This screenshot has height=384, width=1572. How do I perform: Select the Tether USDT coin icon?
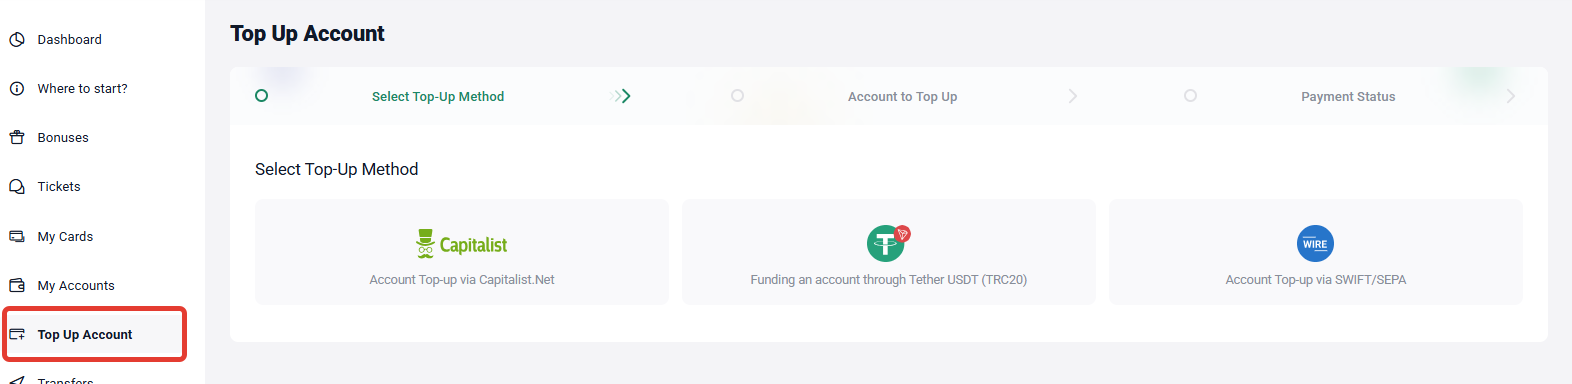(x=888, y=242)
